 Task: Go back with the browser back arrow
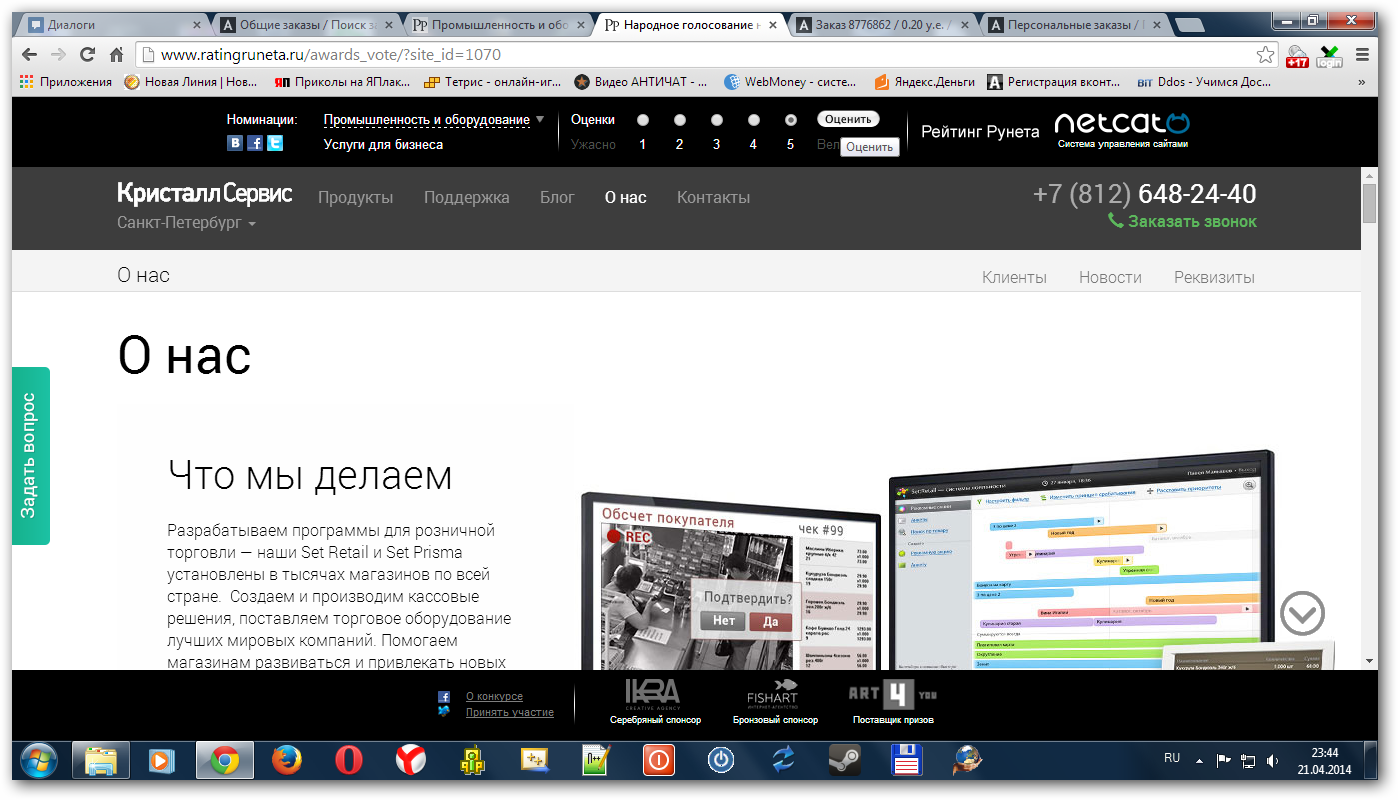(30, 55)
